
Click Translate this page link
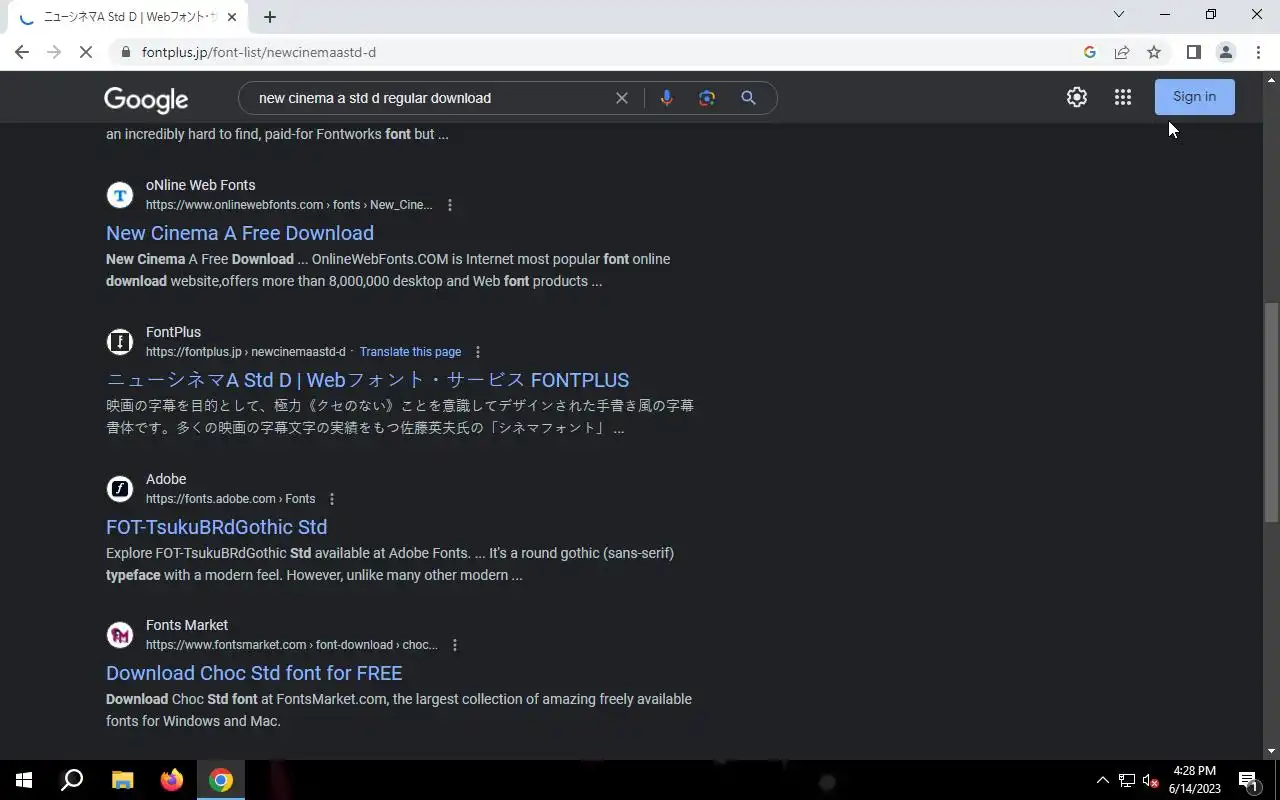pyautogui.click(x=410, y=352)
